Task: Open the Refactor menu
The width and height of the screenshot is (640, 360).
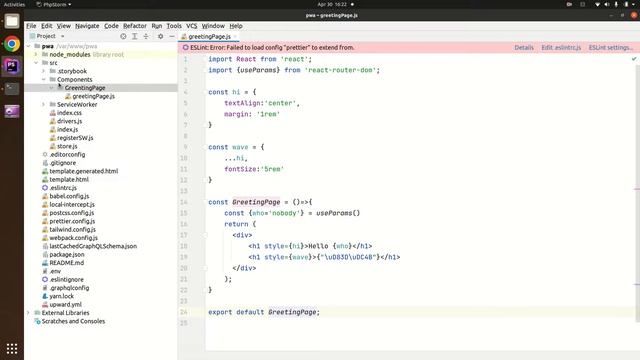Action: click(x=135, y=26)
